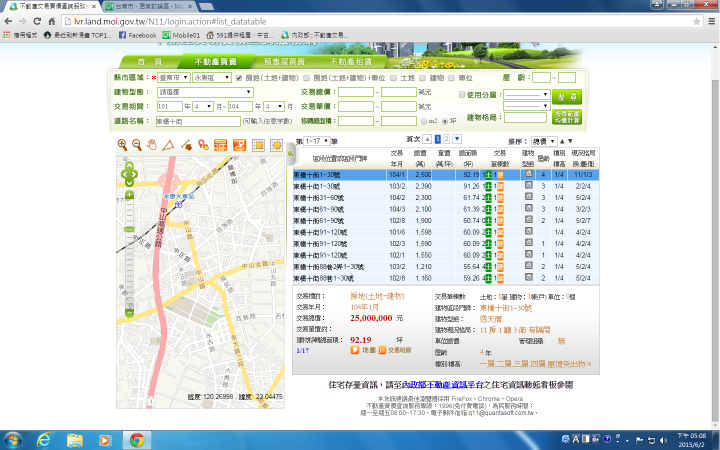Screen dimensions: 720x450
Task: Switch to the 不動產租賃 tab
Action: (351, 62)
